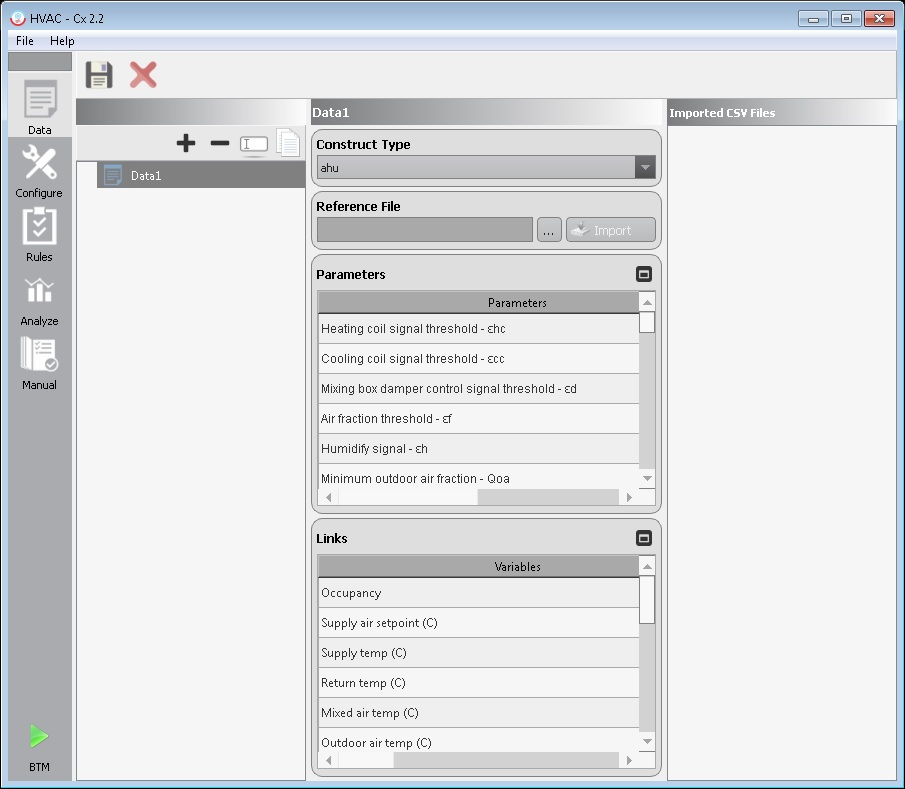Open the Construct Type dropdown
Viewport: 905px width, 789px height.
click(646, 167)
